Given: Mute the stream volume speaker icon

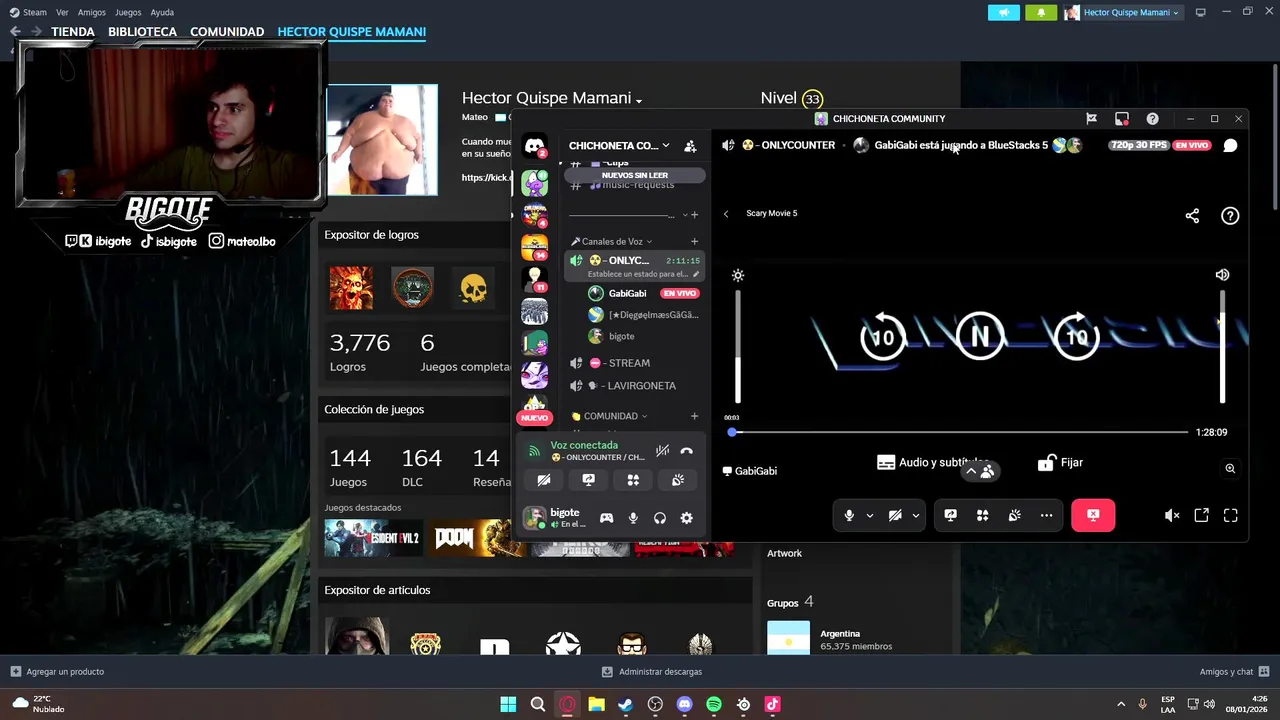Looking at the screenshot, I should click(x=1172, y=515).
